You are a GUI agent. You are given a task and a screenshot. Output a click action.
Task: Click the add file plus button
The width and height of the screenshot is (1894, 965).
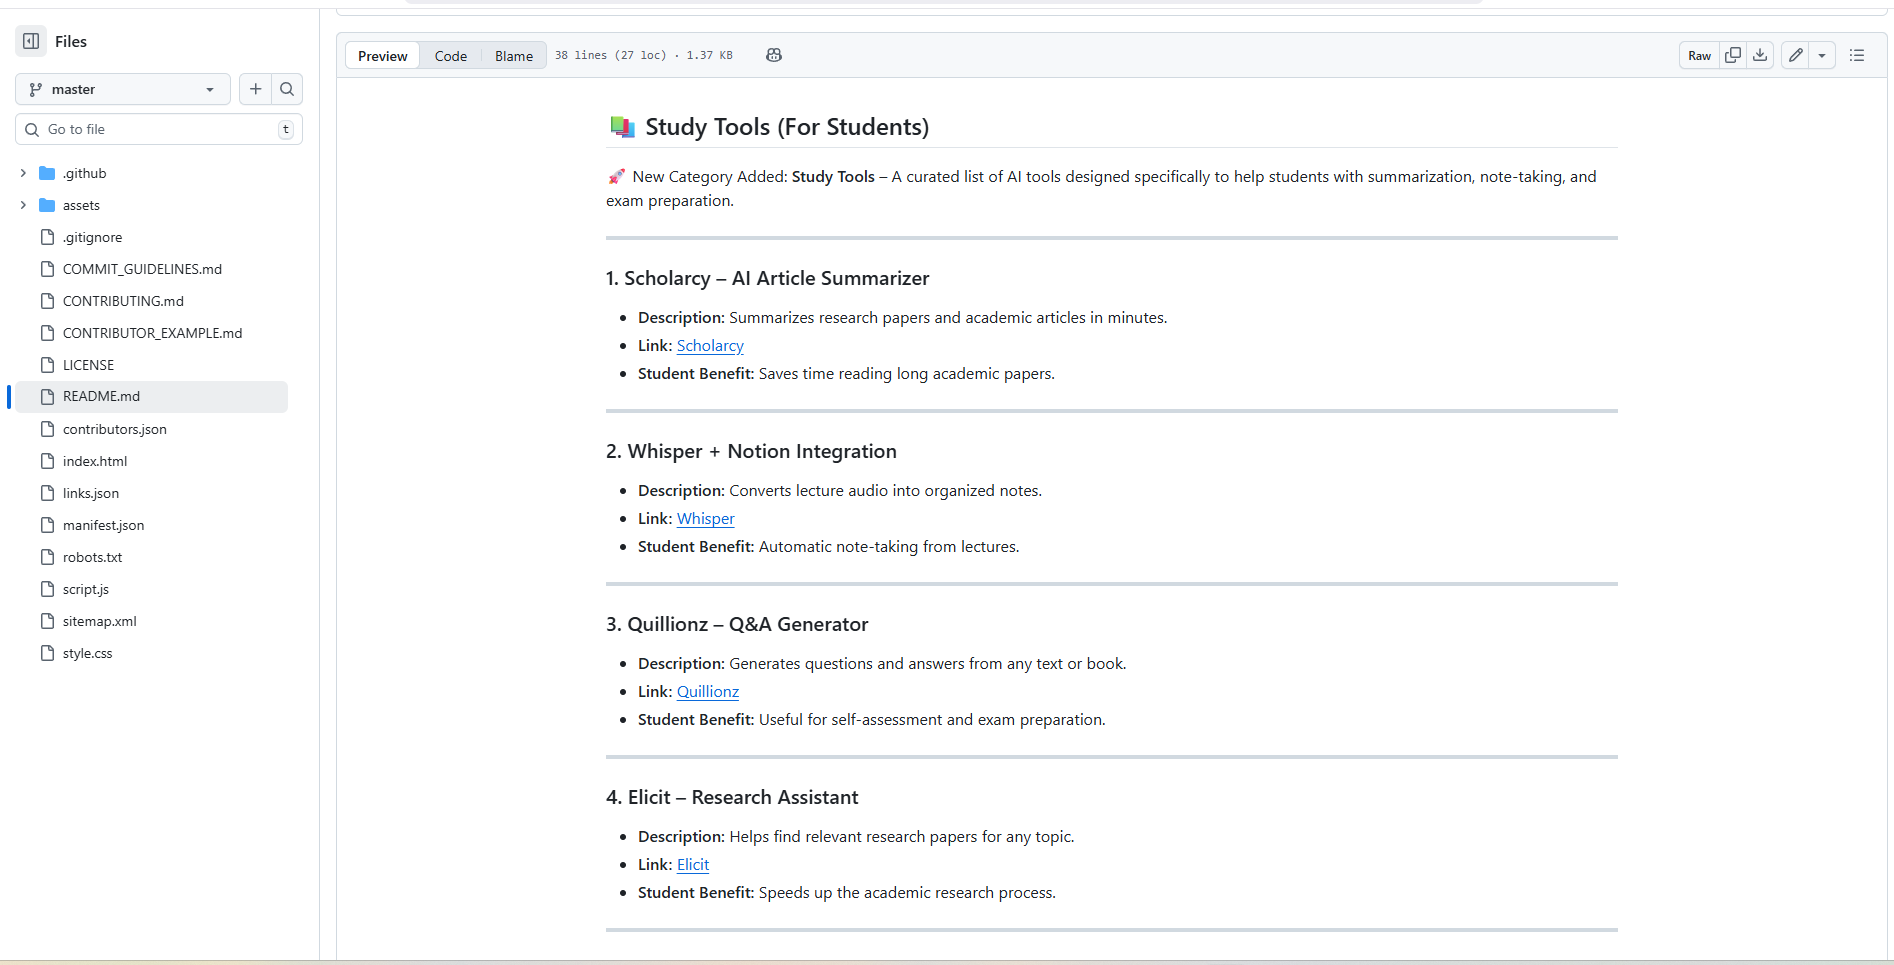coord(256,89)
